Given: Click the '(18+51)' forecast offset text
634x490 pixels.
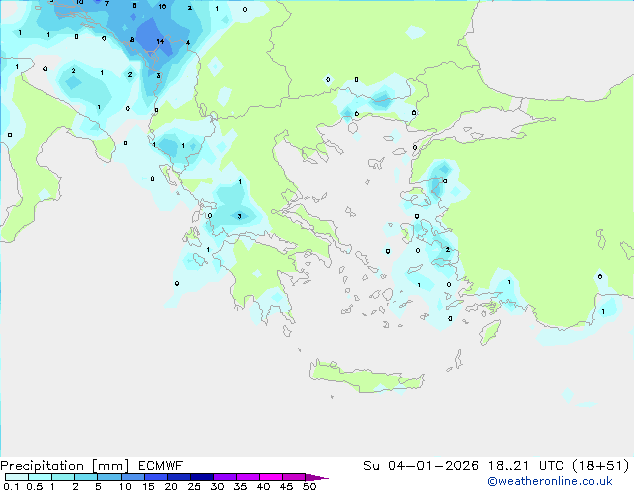Looking at the screenshot, I should (601, 466).
